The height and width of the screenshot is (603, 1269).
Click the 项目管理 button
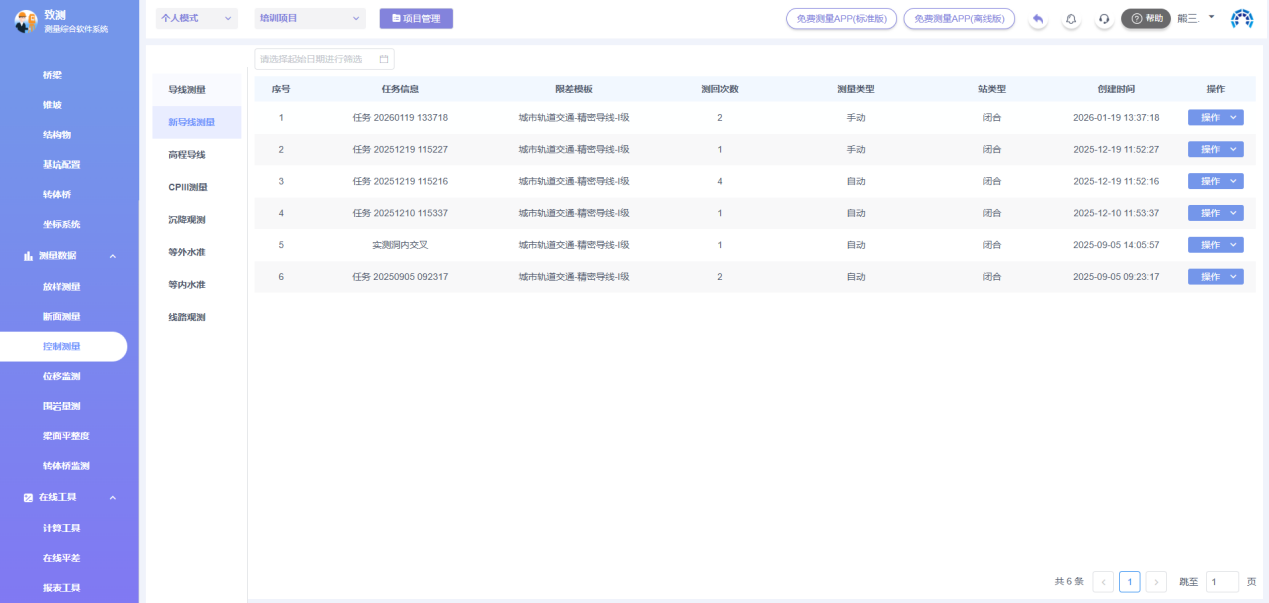coord(416,18)
